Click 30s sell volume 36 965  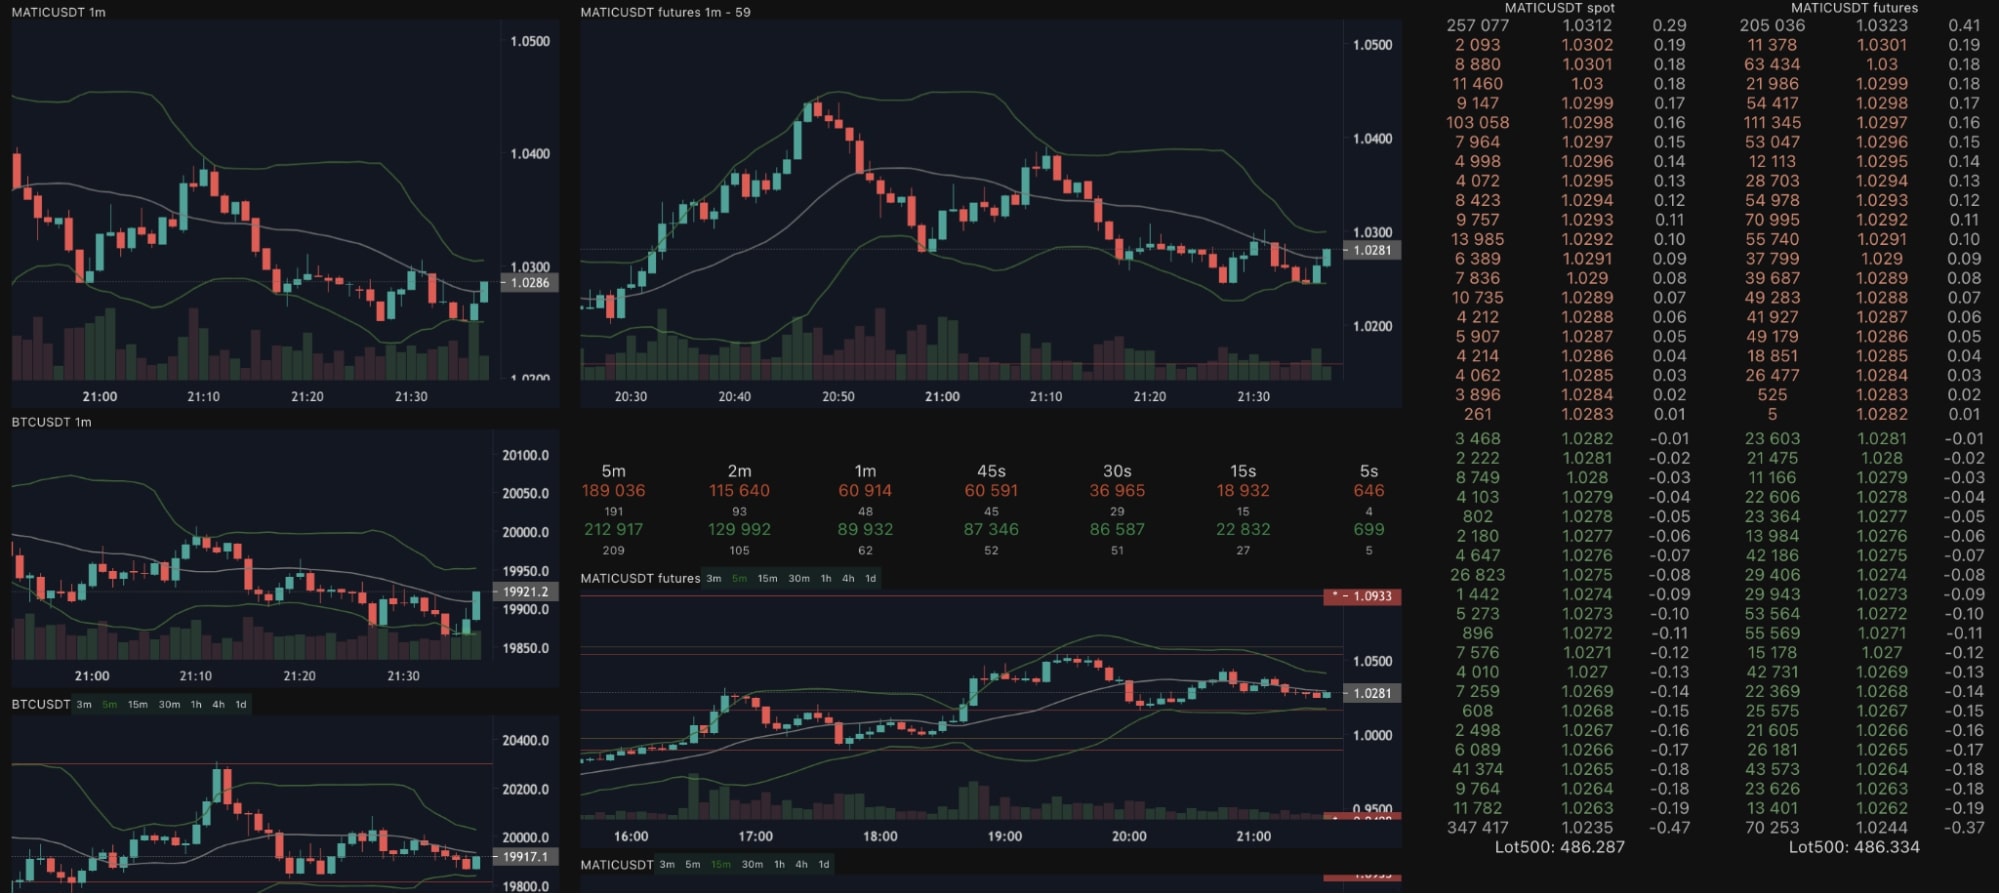tap(1117, 491)
